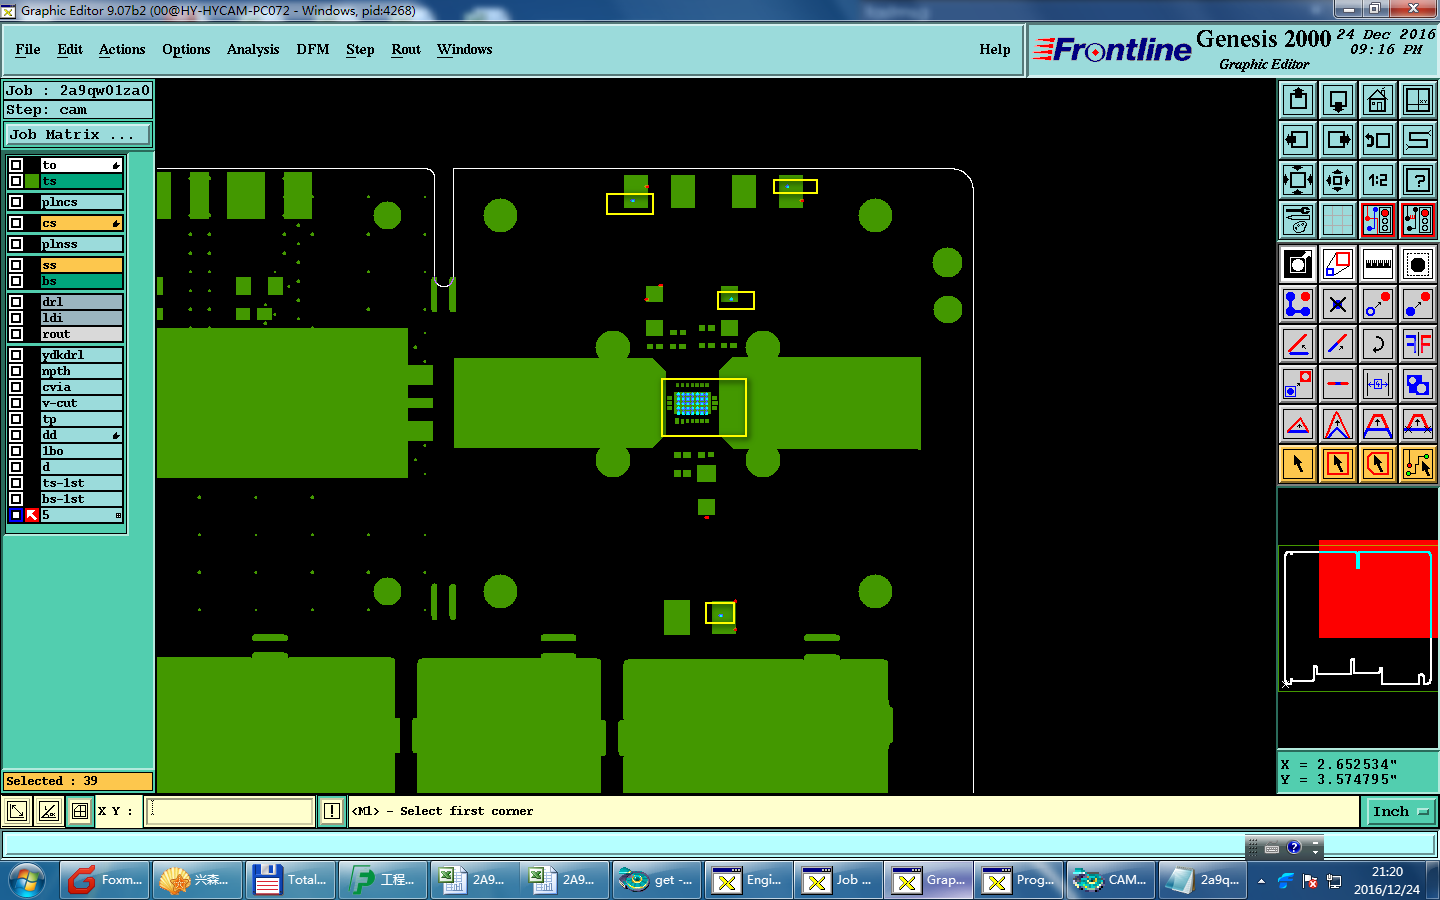Click the mirror F icon
The width and height of the screenshot is (1440, 900).
click(1418, 344)
